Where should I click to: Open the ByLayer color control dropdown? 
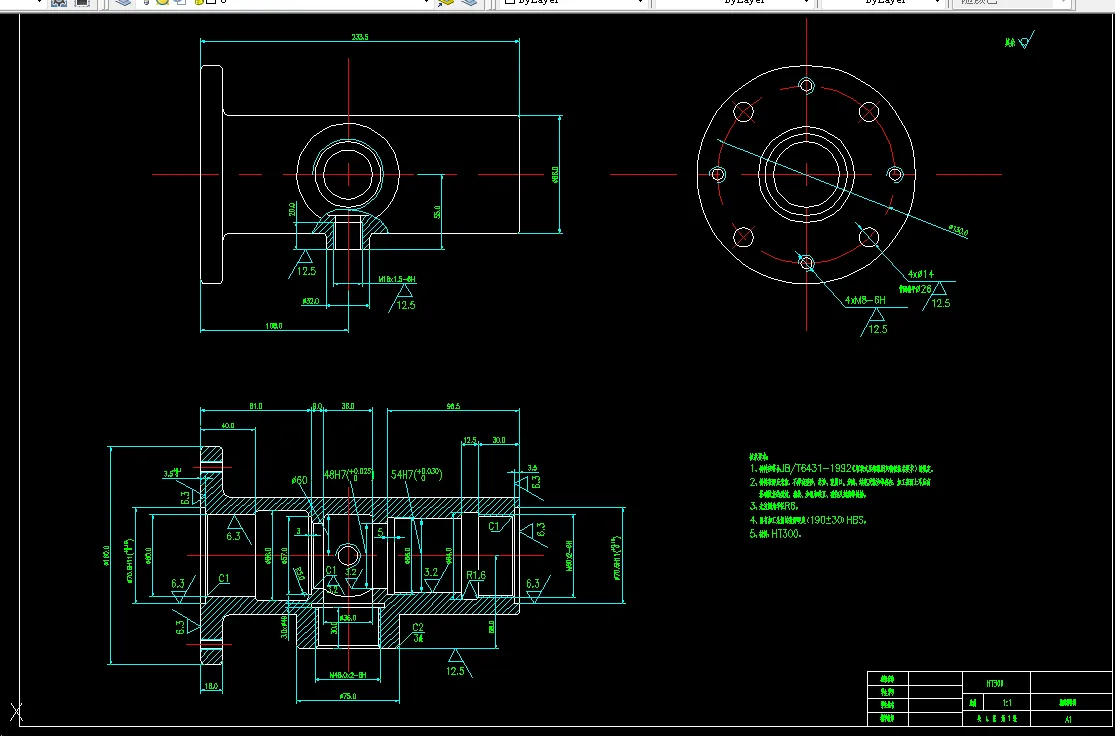pos(640,3)
